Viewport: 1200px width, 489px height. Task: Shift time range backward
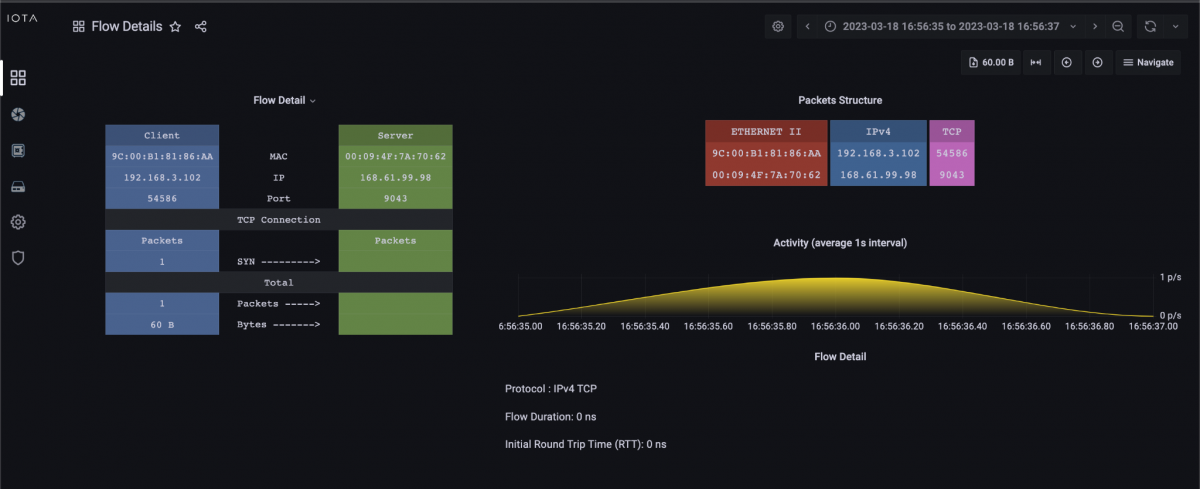(808, 27)
